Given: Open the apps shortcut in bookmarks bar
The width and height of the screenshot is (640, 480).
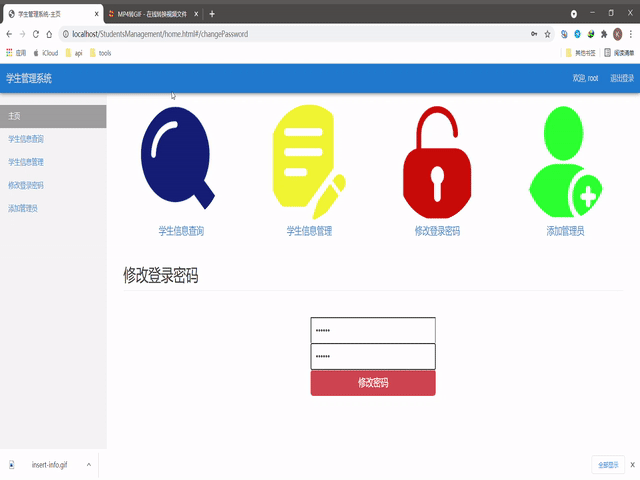Looking at the screenshot, I should [17, 53].
